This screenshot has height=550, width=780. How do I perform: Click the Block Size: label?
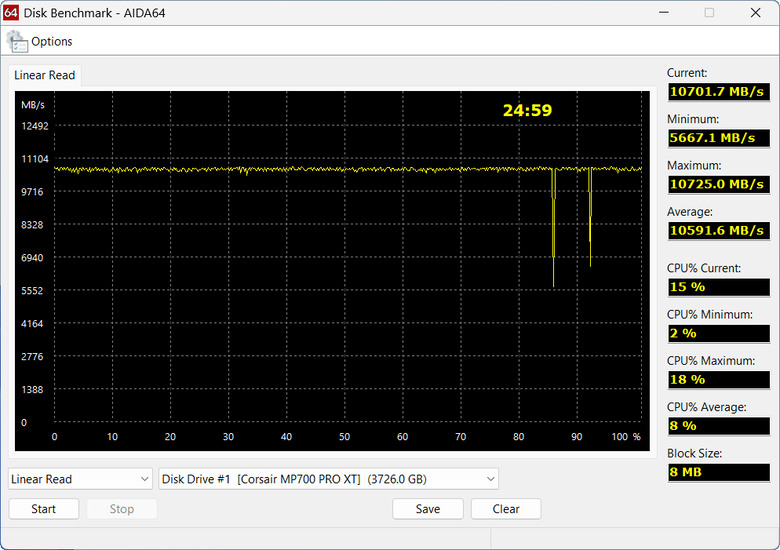tap(694, 453)
